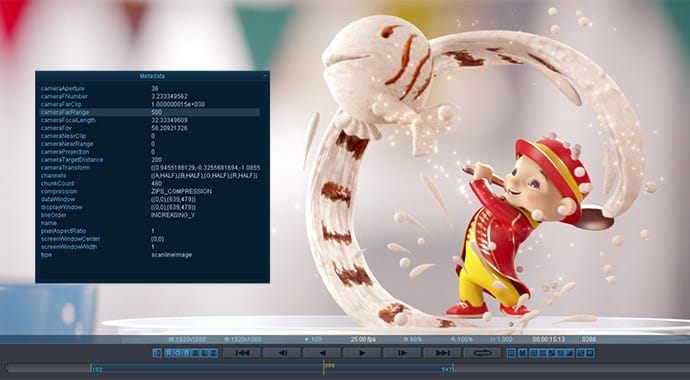
Task: Select the cameraFarClip metadata row
Action: [x=150, y=104]
